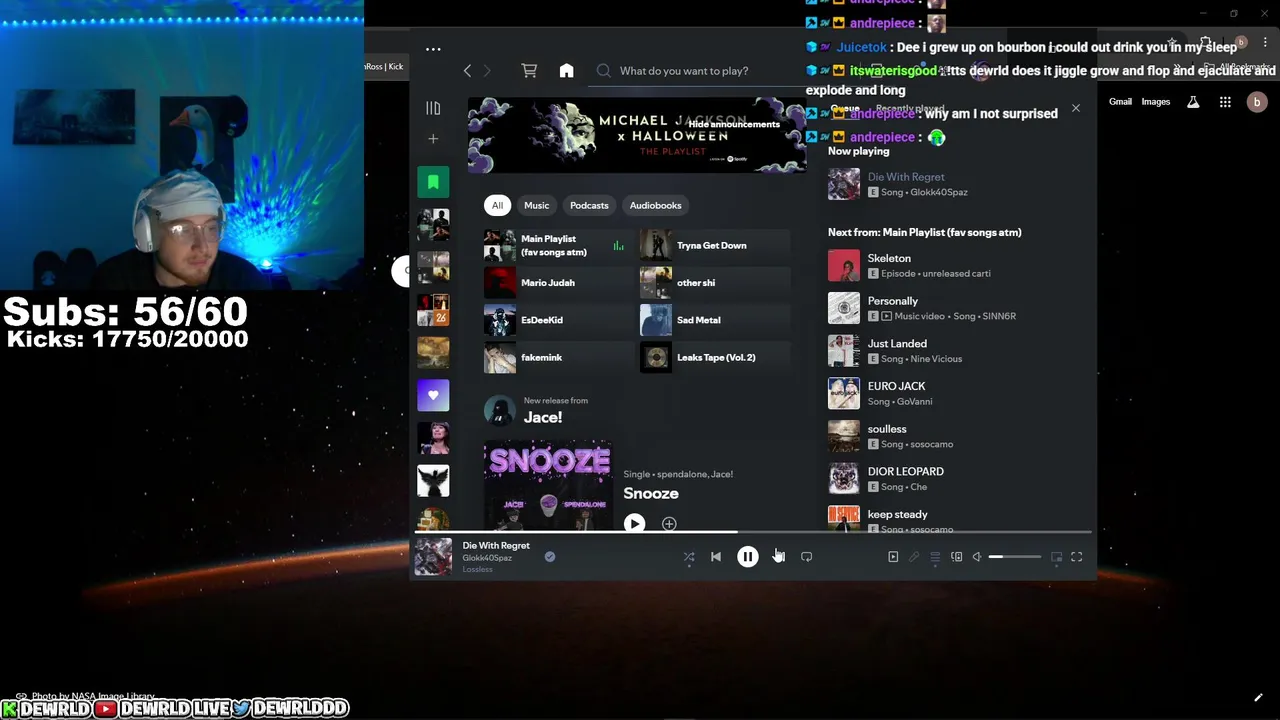Close the Queue panel
This screenshot has width=1280, height=720.
1076,108
